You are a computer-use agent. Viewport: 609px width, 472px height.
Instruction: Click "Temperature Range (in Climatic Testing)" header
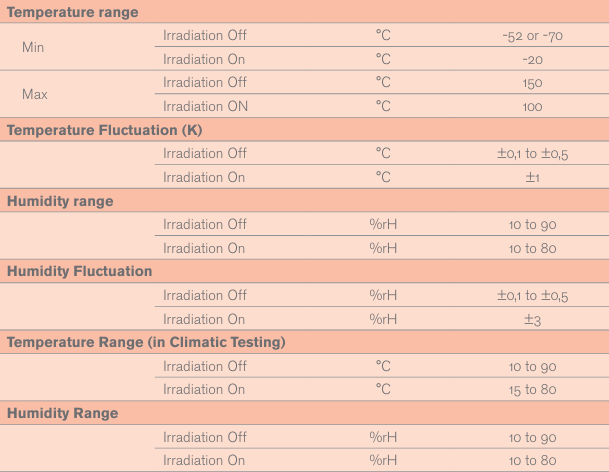pyautogui.click(x=146, y=342)
